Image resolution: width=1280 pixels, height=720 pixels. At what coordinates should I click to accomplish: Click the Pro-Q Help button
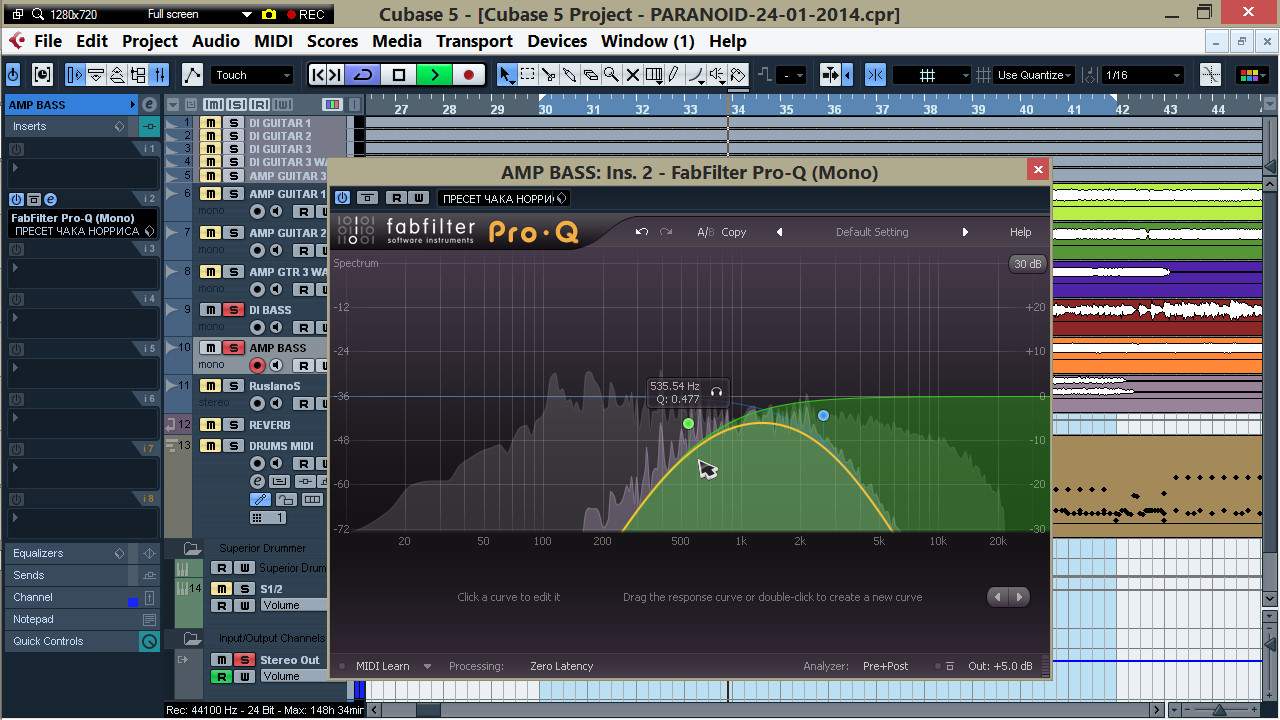point(1020,232)
